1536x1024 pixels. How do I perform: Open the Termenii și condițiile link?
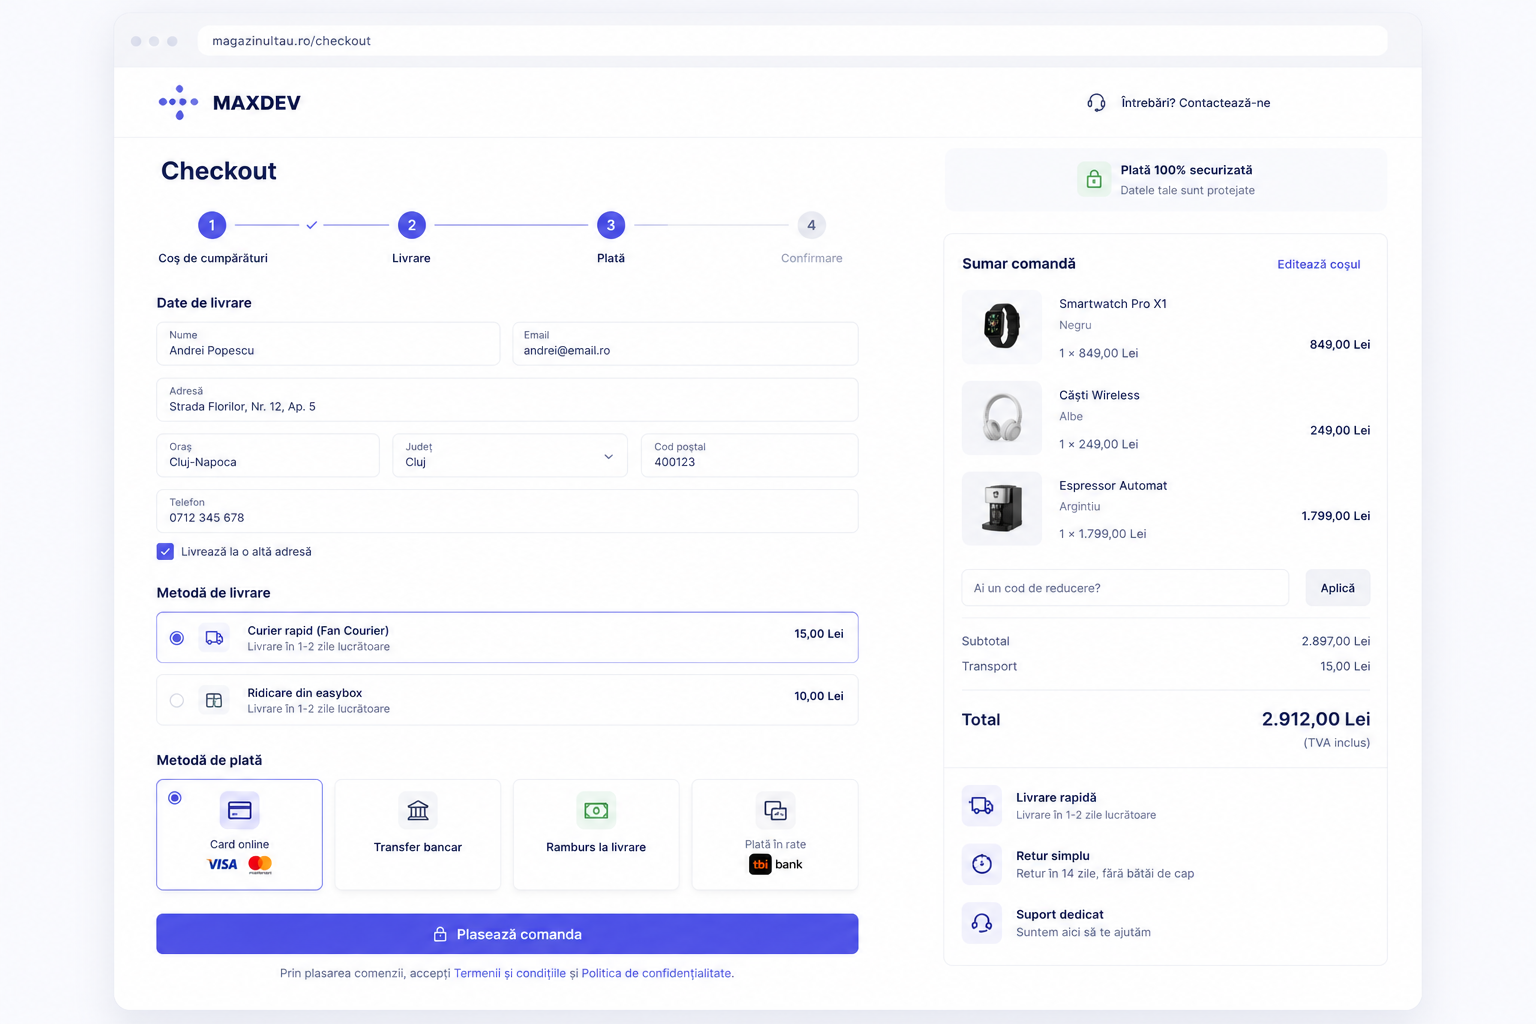(x=510, y=973)
